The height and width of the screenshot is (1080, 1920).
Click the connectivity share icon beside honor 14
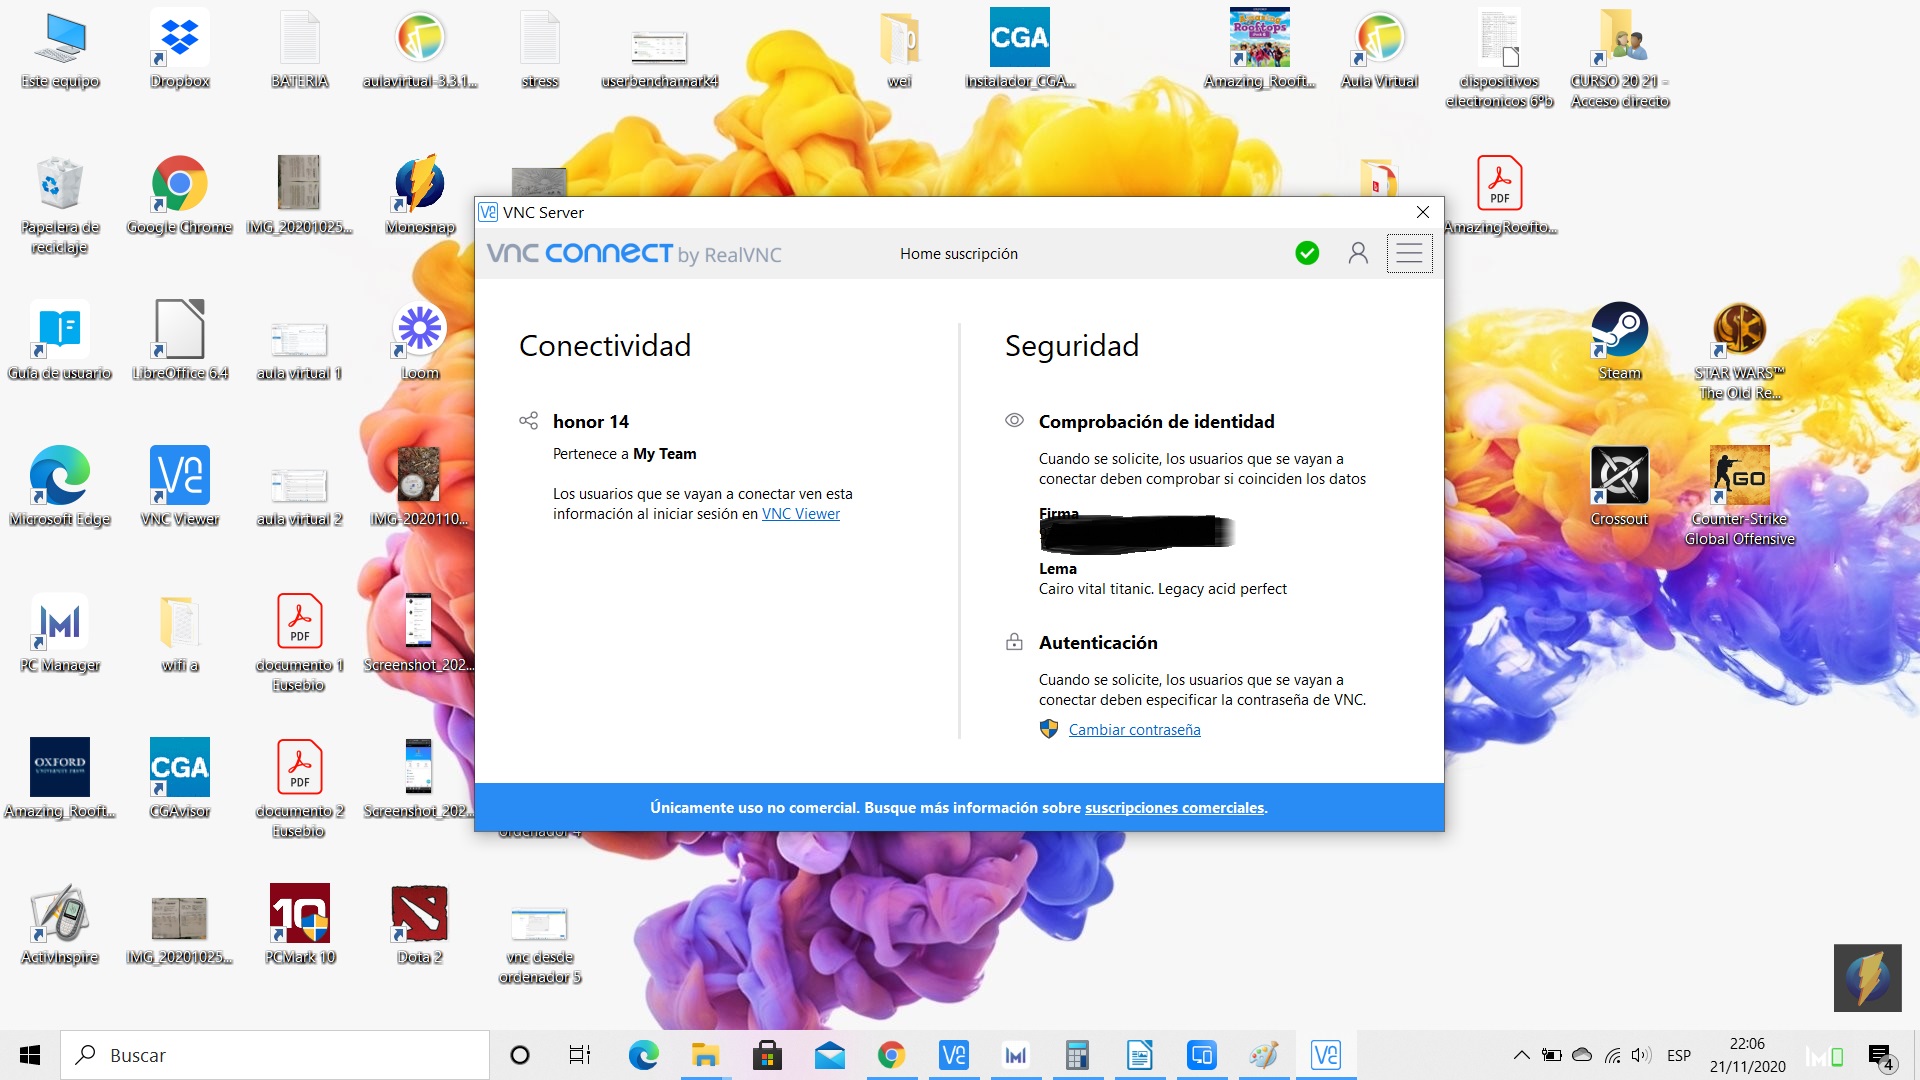point(529,421)
